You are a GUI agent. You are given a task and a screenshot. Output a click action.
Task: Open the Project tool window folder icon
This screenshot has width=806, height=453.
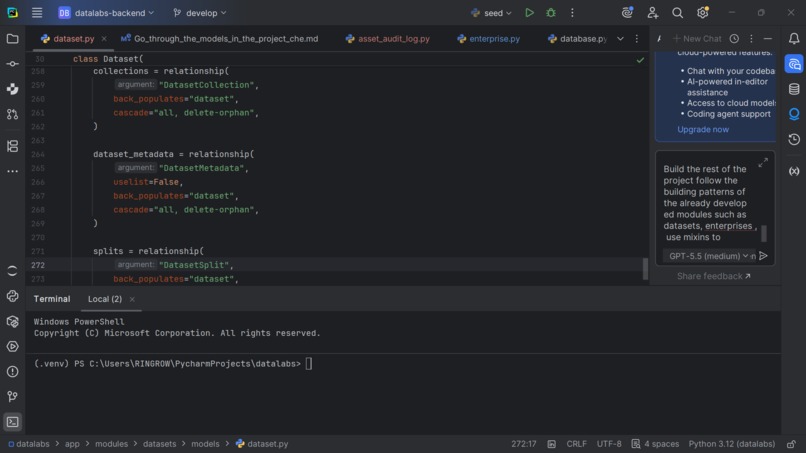point(12,39)
